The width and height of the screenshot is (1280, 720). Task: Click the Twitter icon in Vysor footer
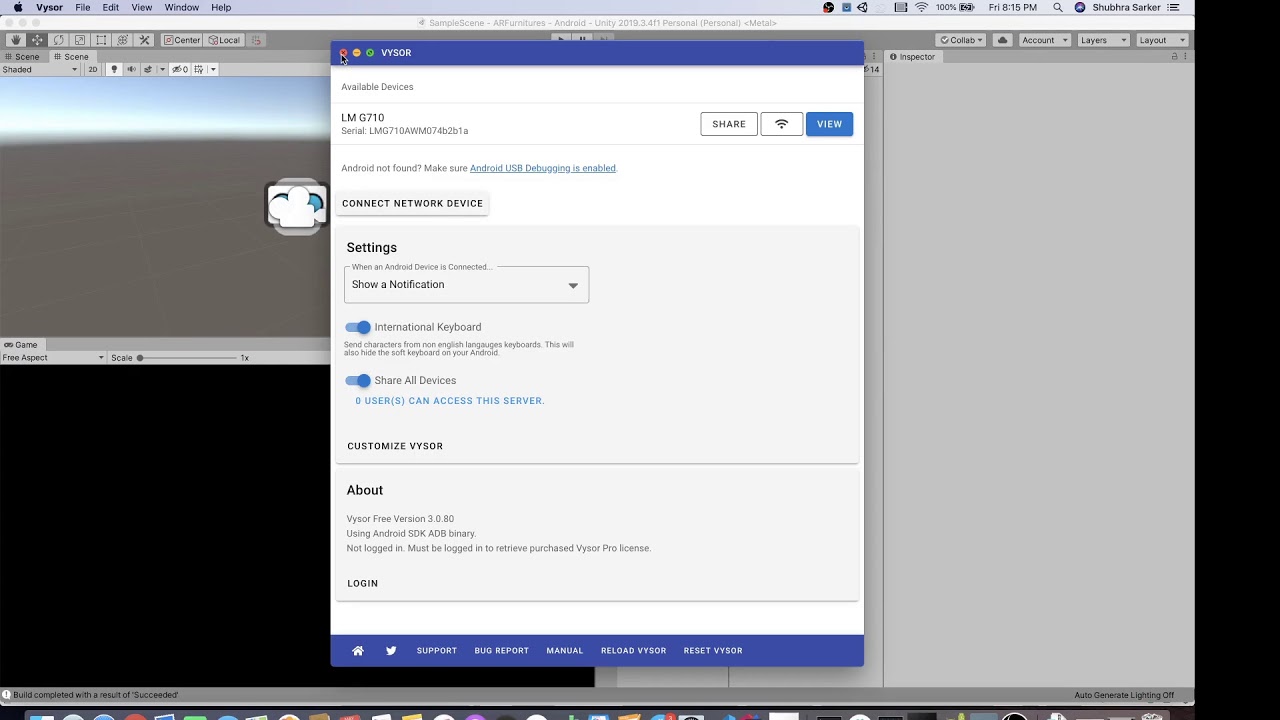[391, 651]
